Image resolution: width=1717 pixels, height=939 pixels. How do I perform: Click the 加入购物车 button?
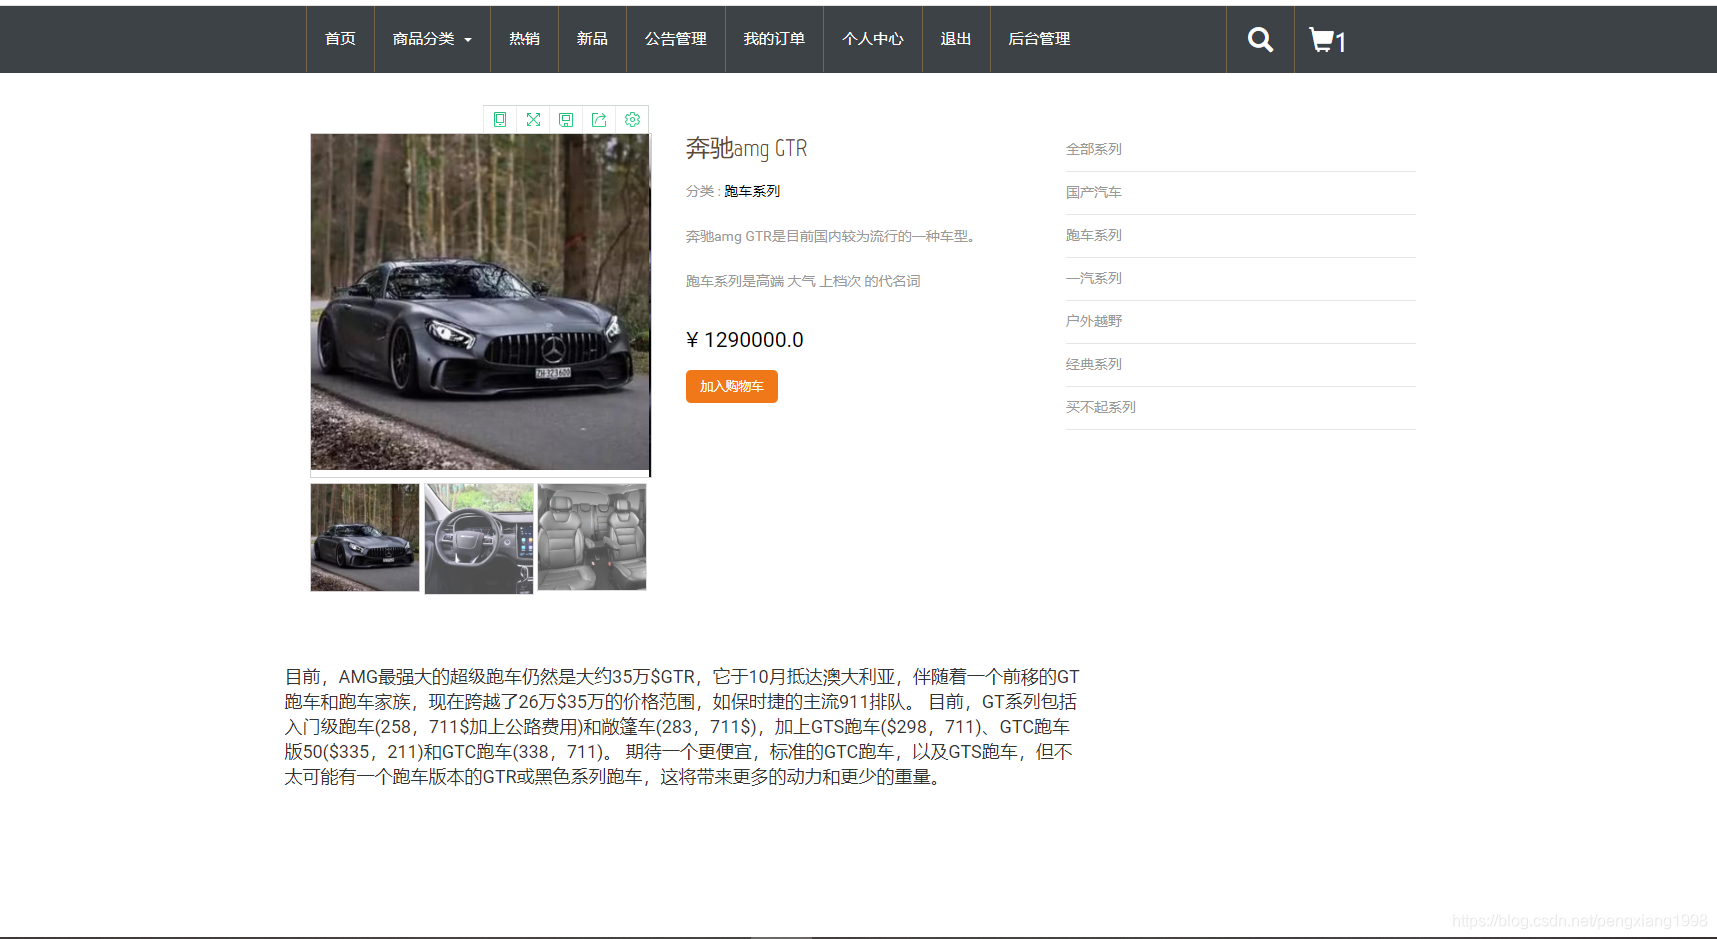coord(732,386)
